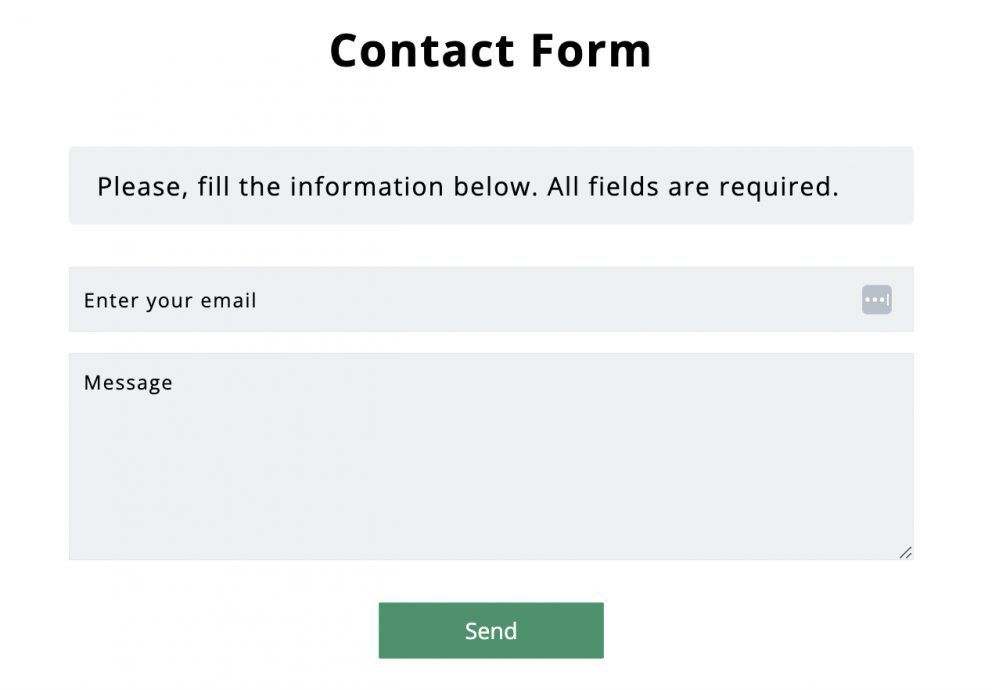Click the Send button
Image resolution: width=992 pixels, height=690 pixels.
pyautogui.click(x=491, y=630)
